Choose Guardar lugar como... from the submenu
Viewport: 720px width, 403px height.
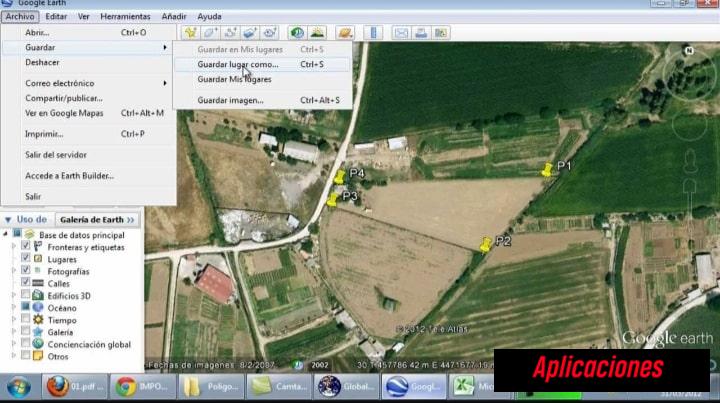tap(262, 64)
